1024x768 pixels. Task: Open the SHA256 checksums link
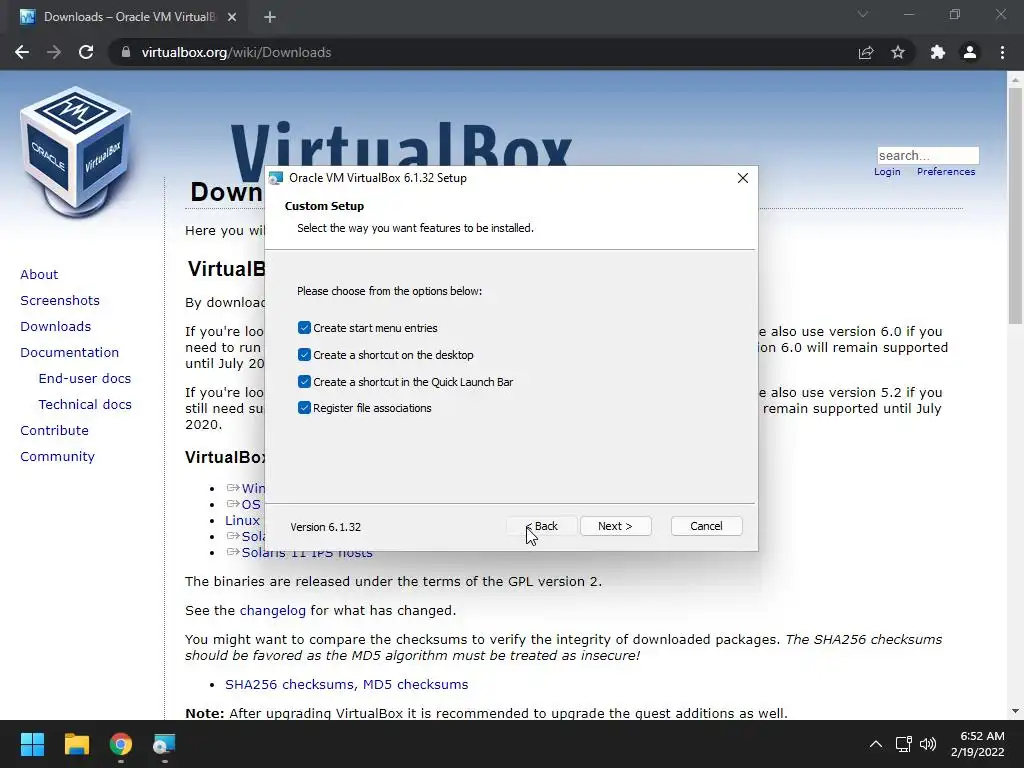click(291, 684)
